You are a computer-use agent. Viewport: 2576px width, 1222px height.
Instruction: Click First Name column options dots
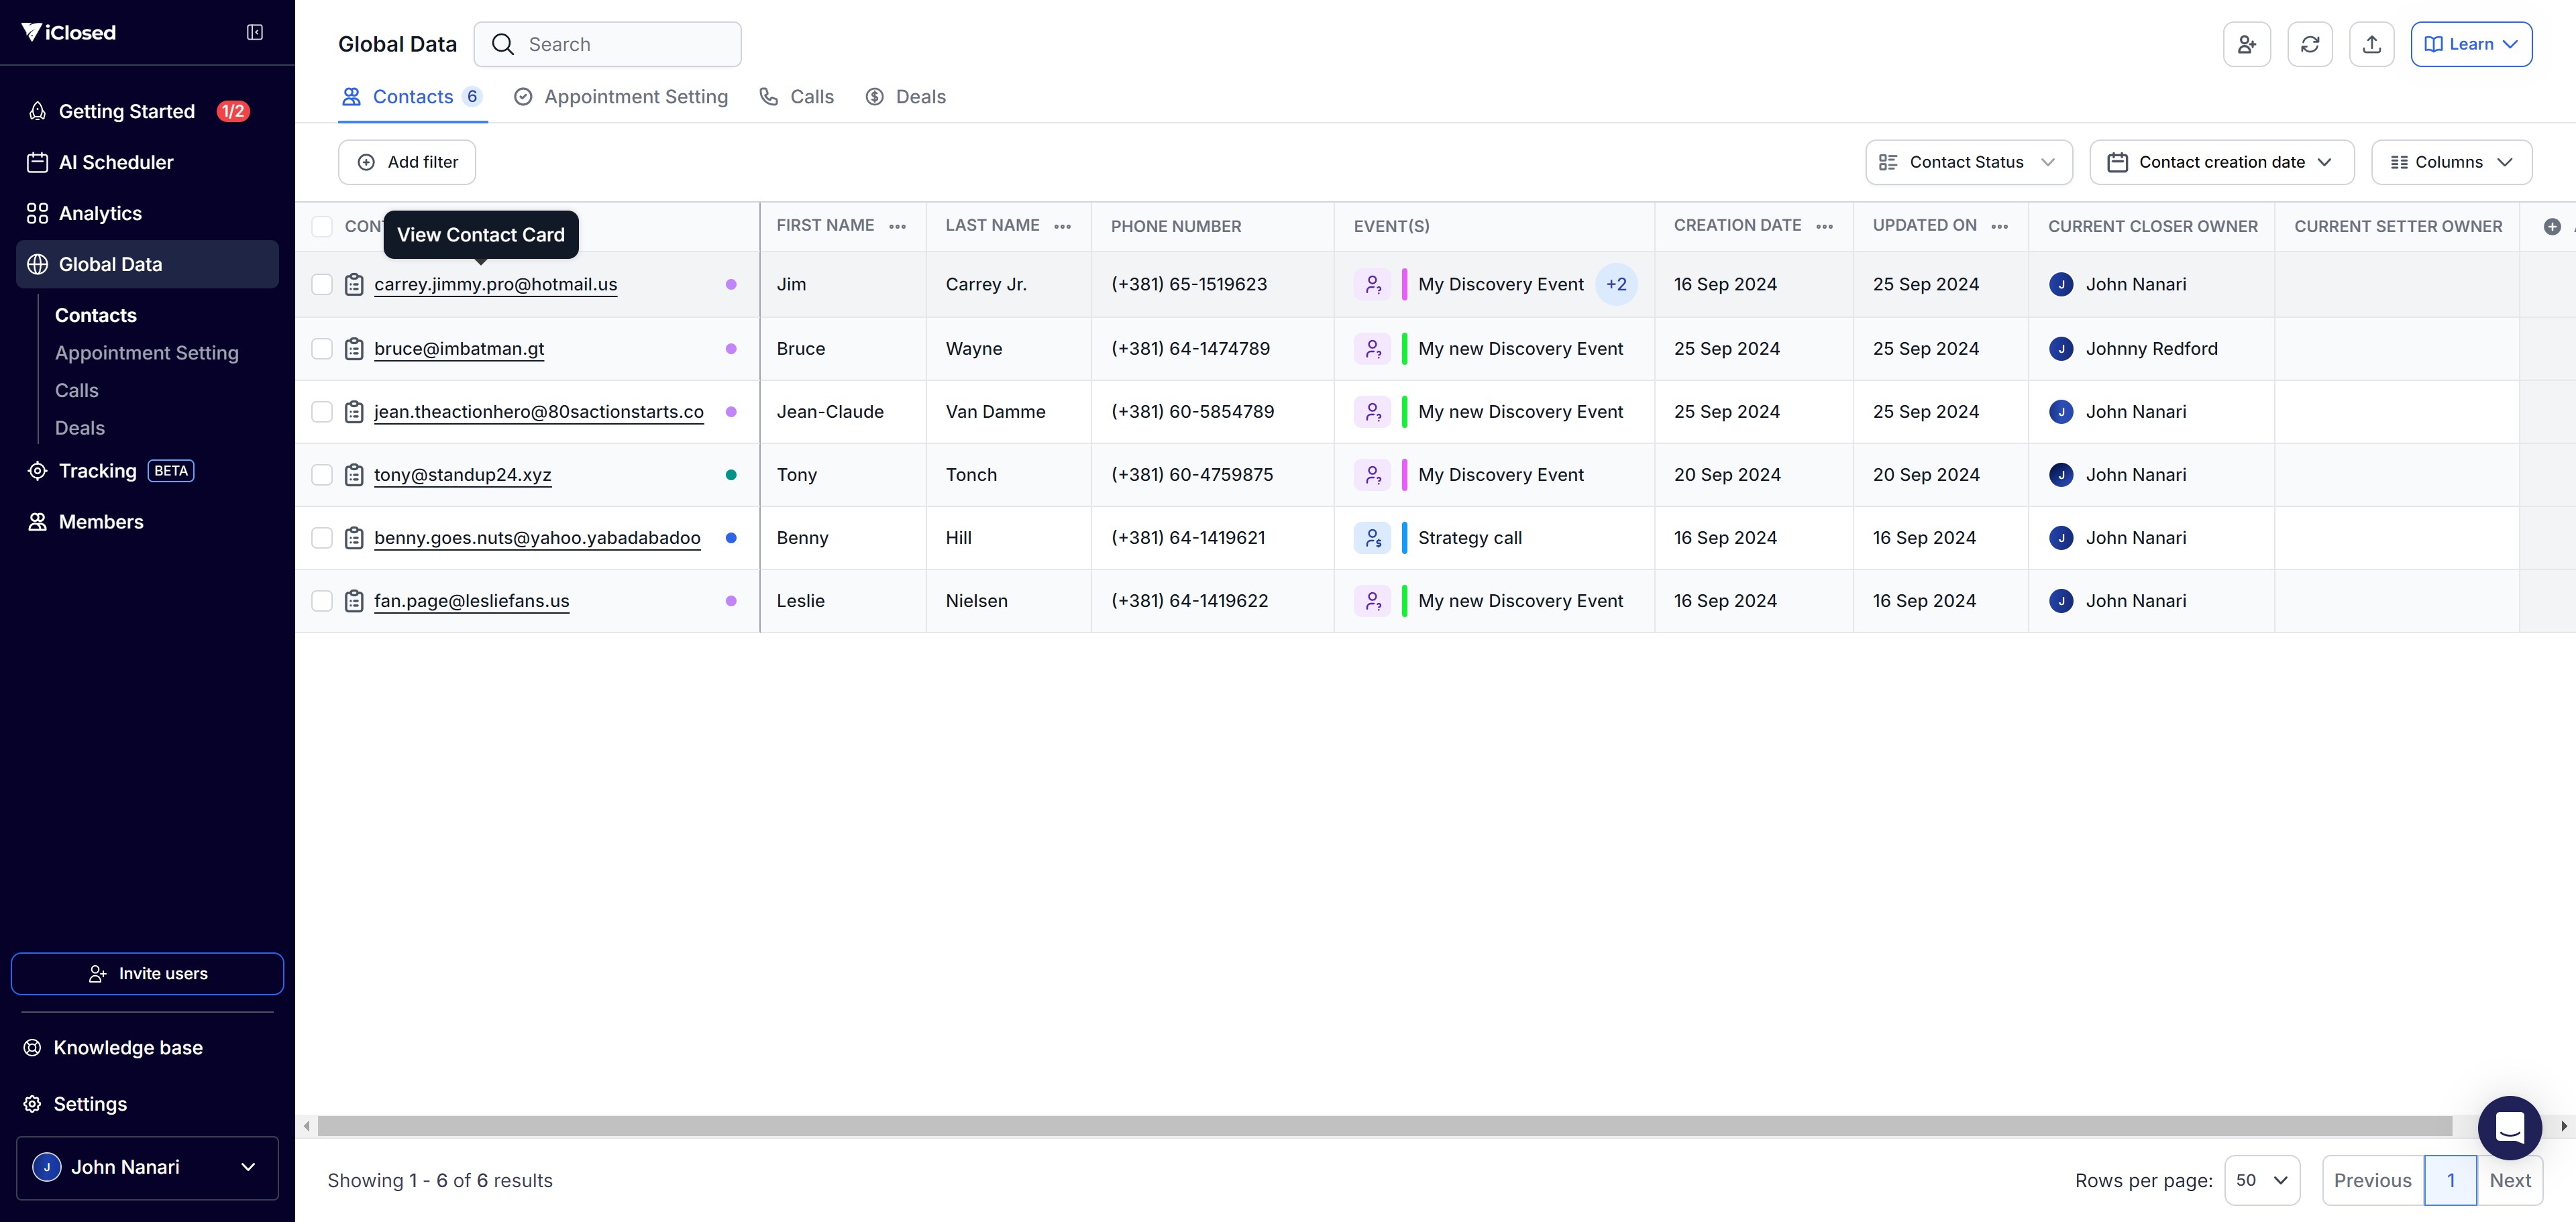[897, 227]
